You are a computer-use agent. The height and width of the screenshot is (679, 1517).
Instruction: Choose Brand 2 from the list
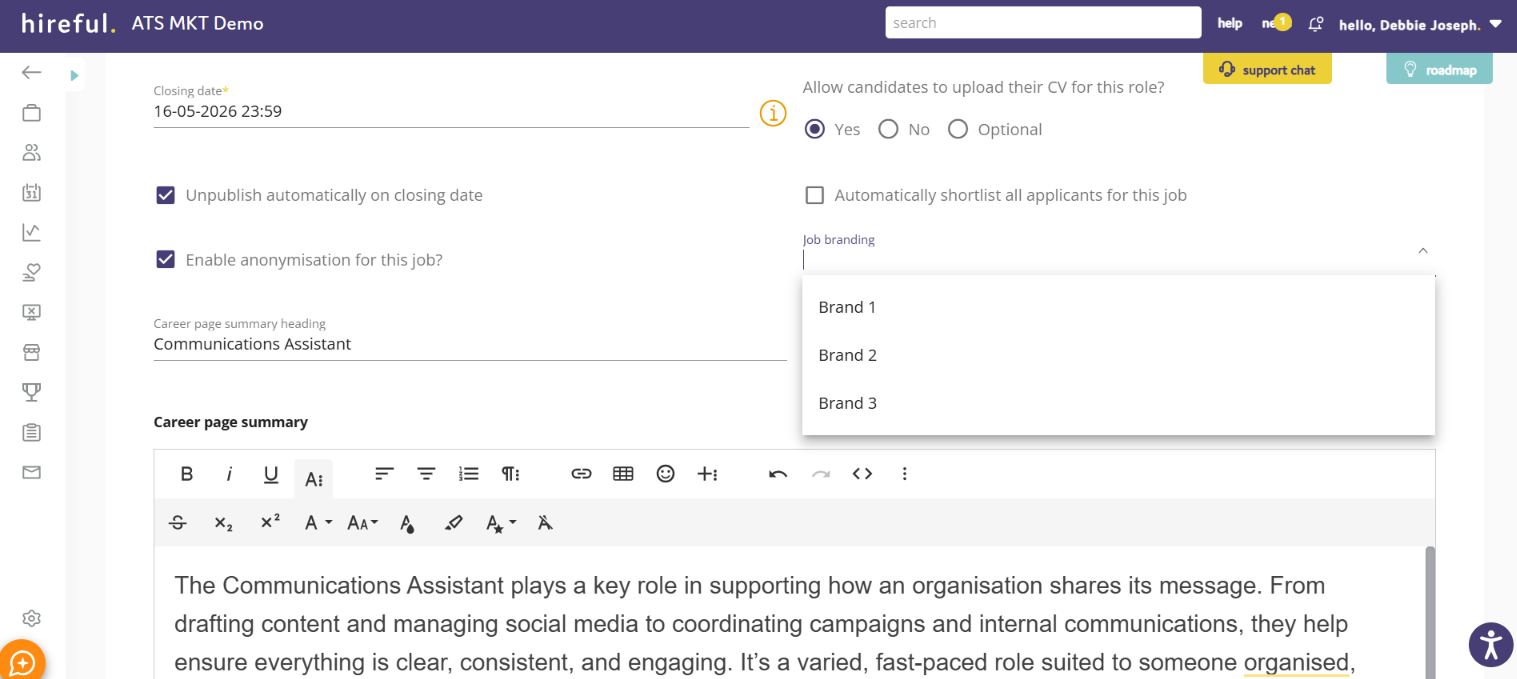pos(1118,355)
